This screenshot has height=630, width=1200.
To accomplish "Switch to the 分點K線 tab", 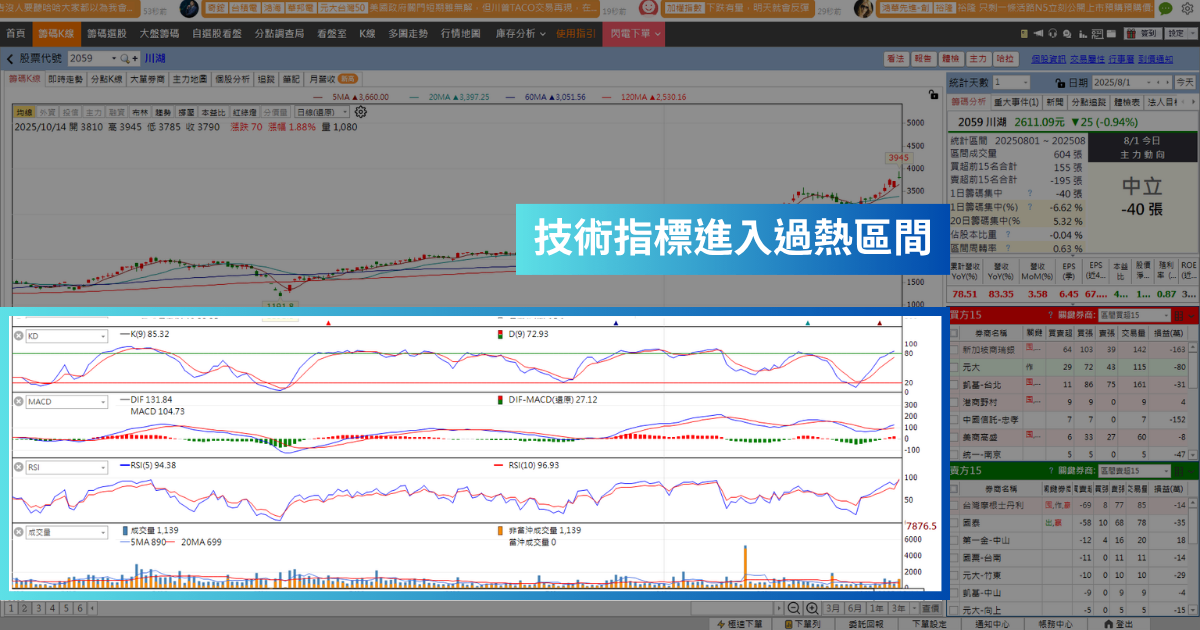I will click(104, 79).
